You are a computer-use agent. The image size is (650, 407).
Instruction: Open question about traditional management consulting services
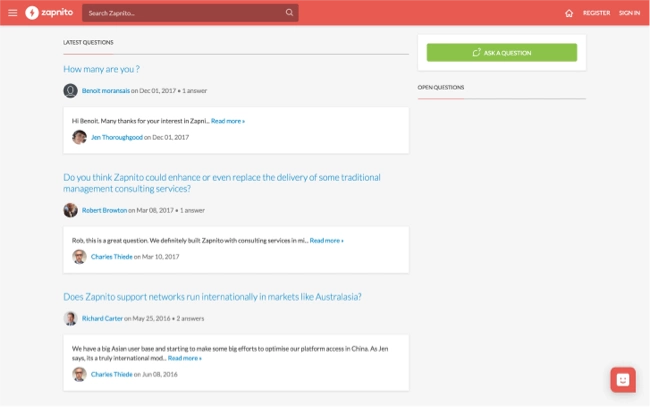point(222,183)
